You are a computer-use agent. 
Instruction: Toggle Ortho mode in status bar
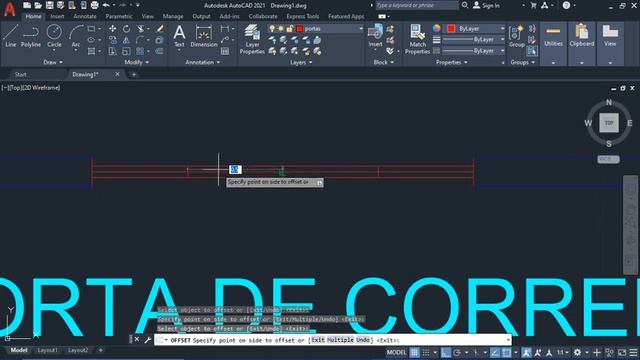(445, 352)
